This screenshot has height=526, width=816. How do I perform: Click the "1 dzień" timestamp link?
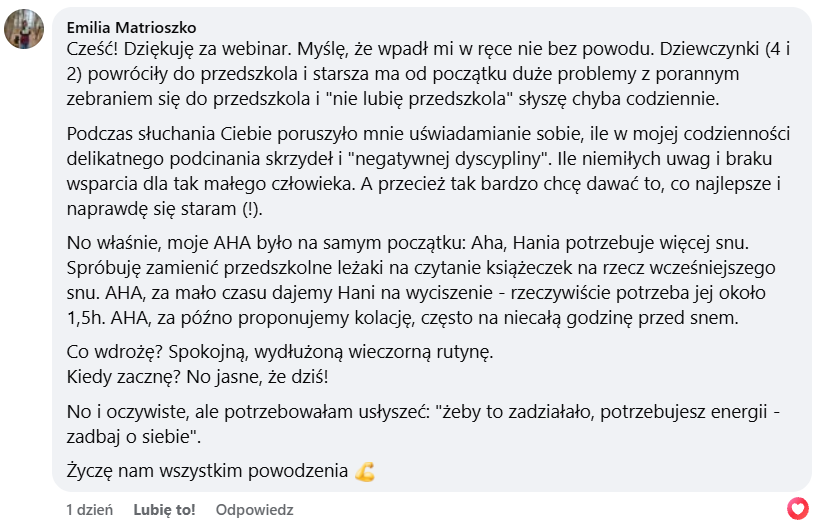click(x=89, y=510)
